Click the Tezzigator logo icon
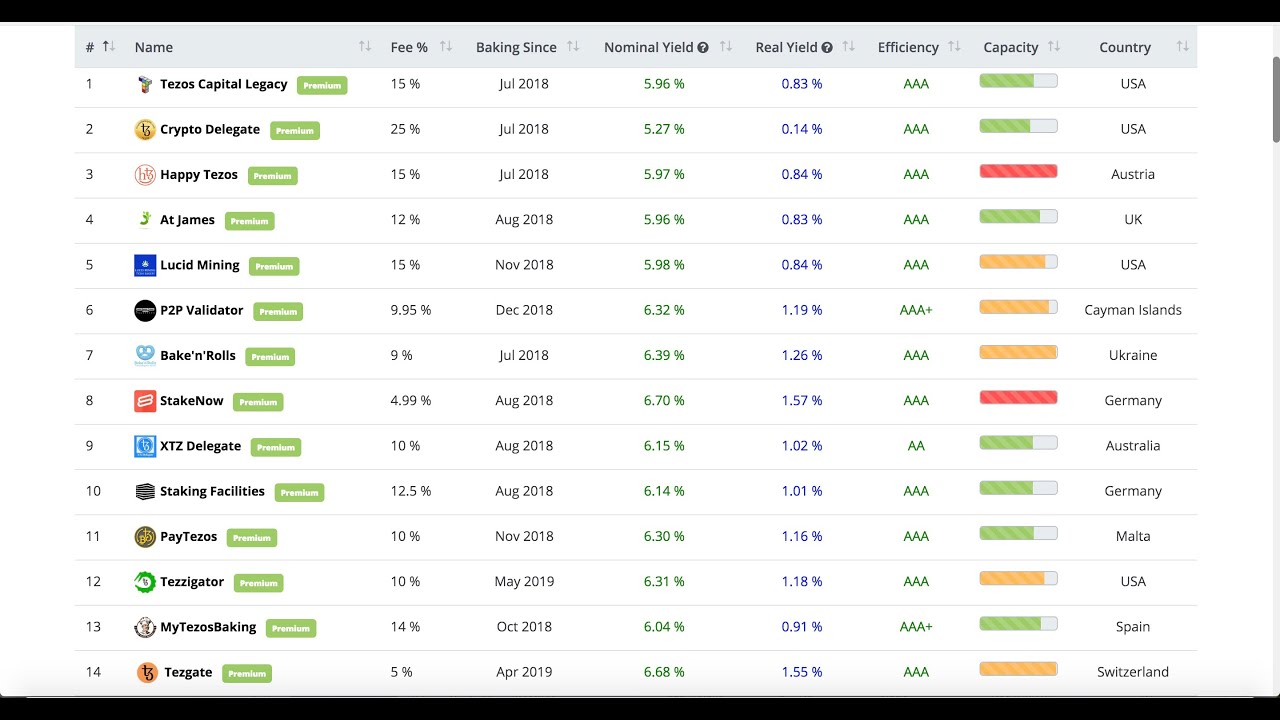Screen dimensions: 1280x720 [x=145, y=582]
